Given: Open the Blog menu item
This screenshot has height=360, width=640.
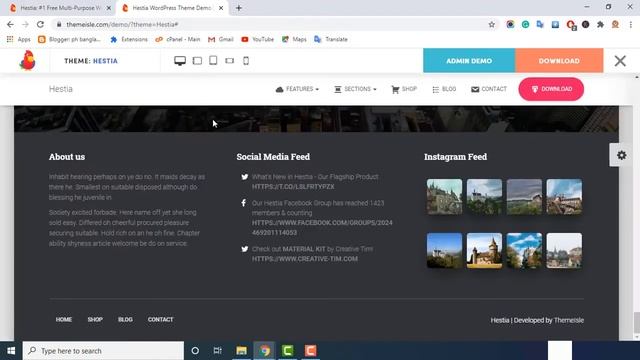Looking at the screenshot, I should [x=444, y=89].
